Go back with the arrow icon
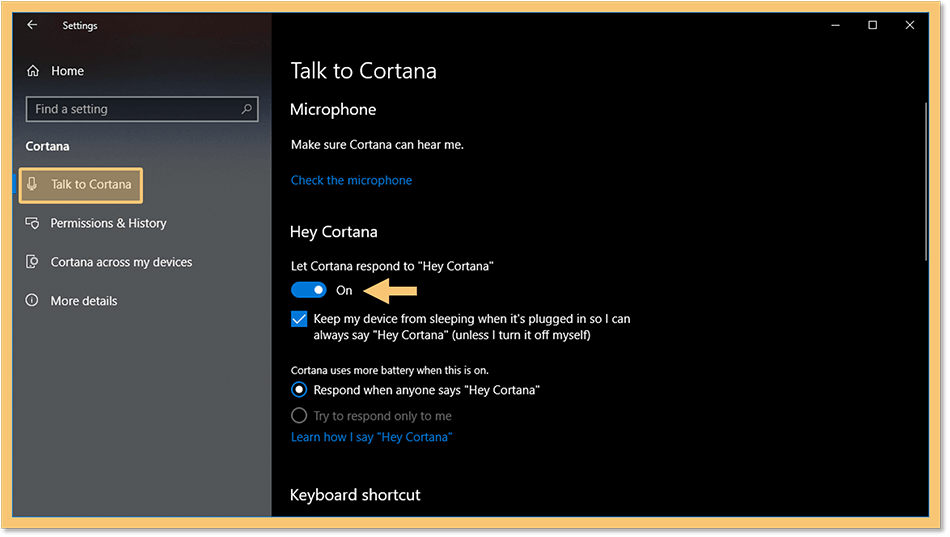The height and width of the screenshot is (537, 950). pyautogui.click(x=32, y=25)
